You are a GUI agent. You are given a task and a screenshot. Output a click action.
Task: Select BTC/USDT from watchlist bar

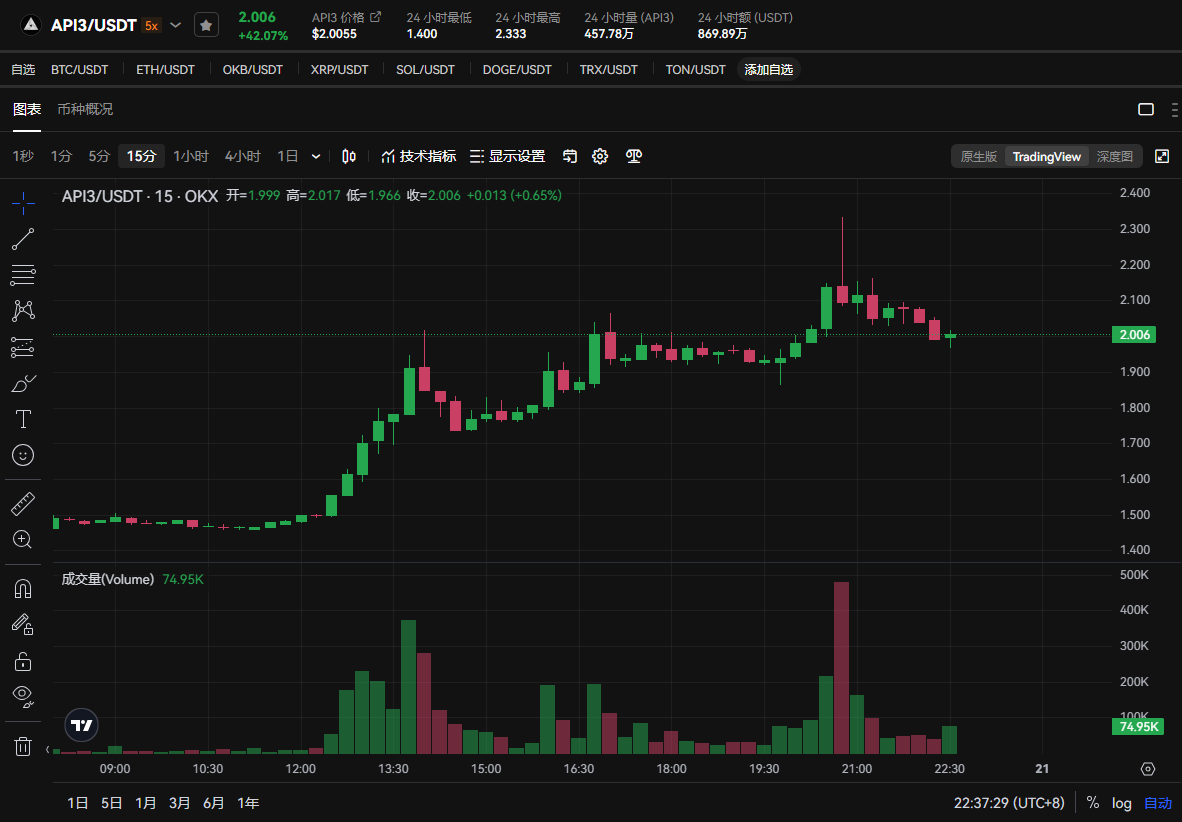[79, 69]
